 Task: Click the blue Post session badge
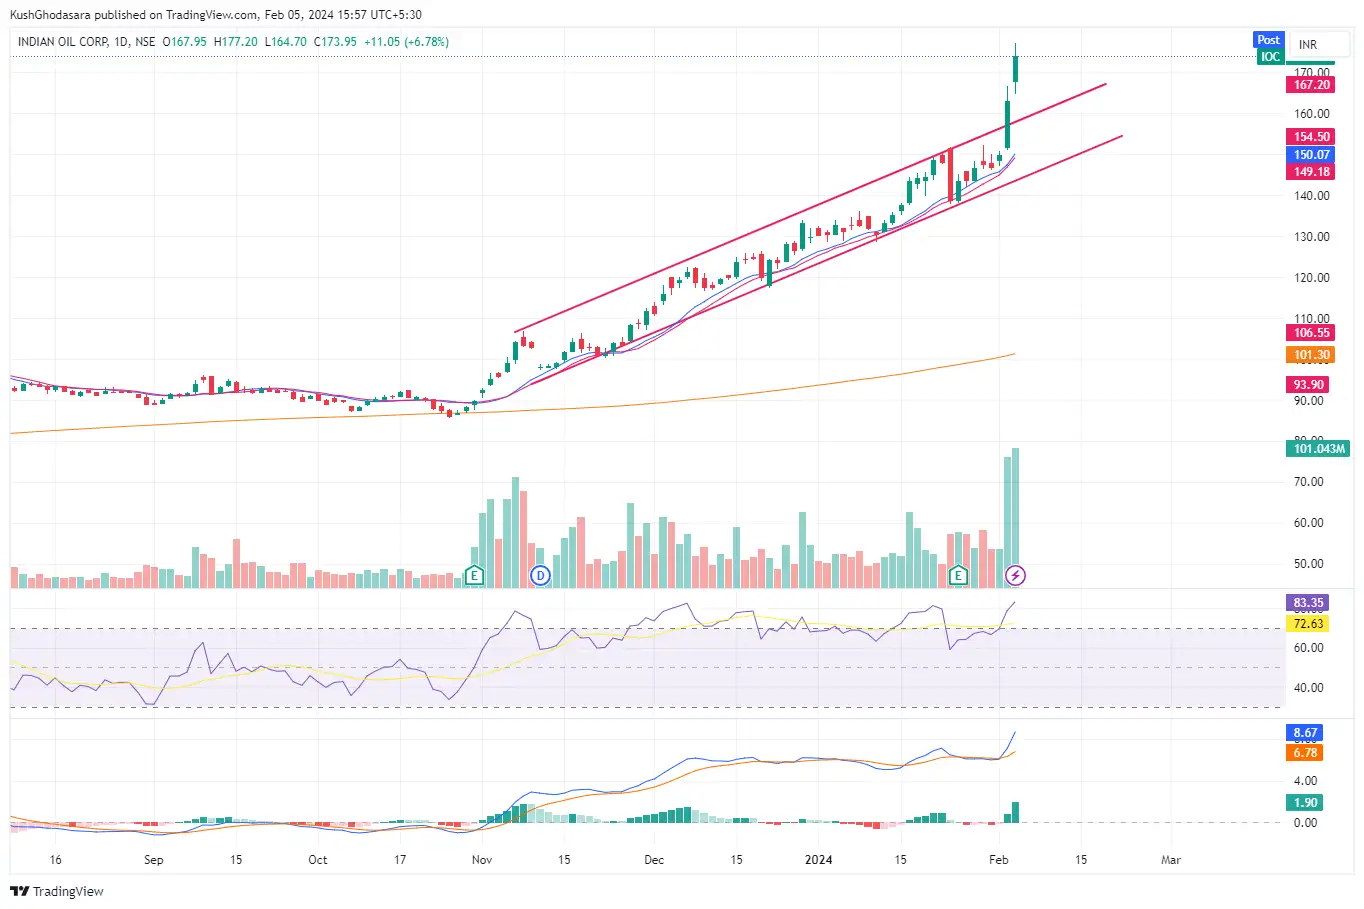click(1269, 39)
